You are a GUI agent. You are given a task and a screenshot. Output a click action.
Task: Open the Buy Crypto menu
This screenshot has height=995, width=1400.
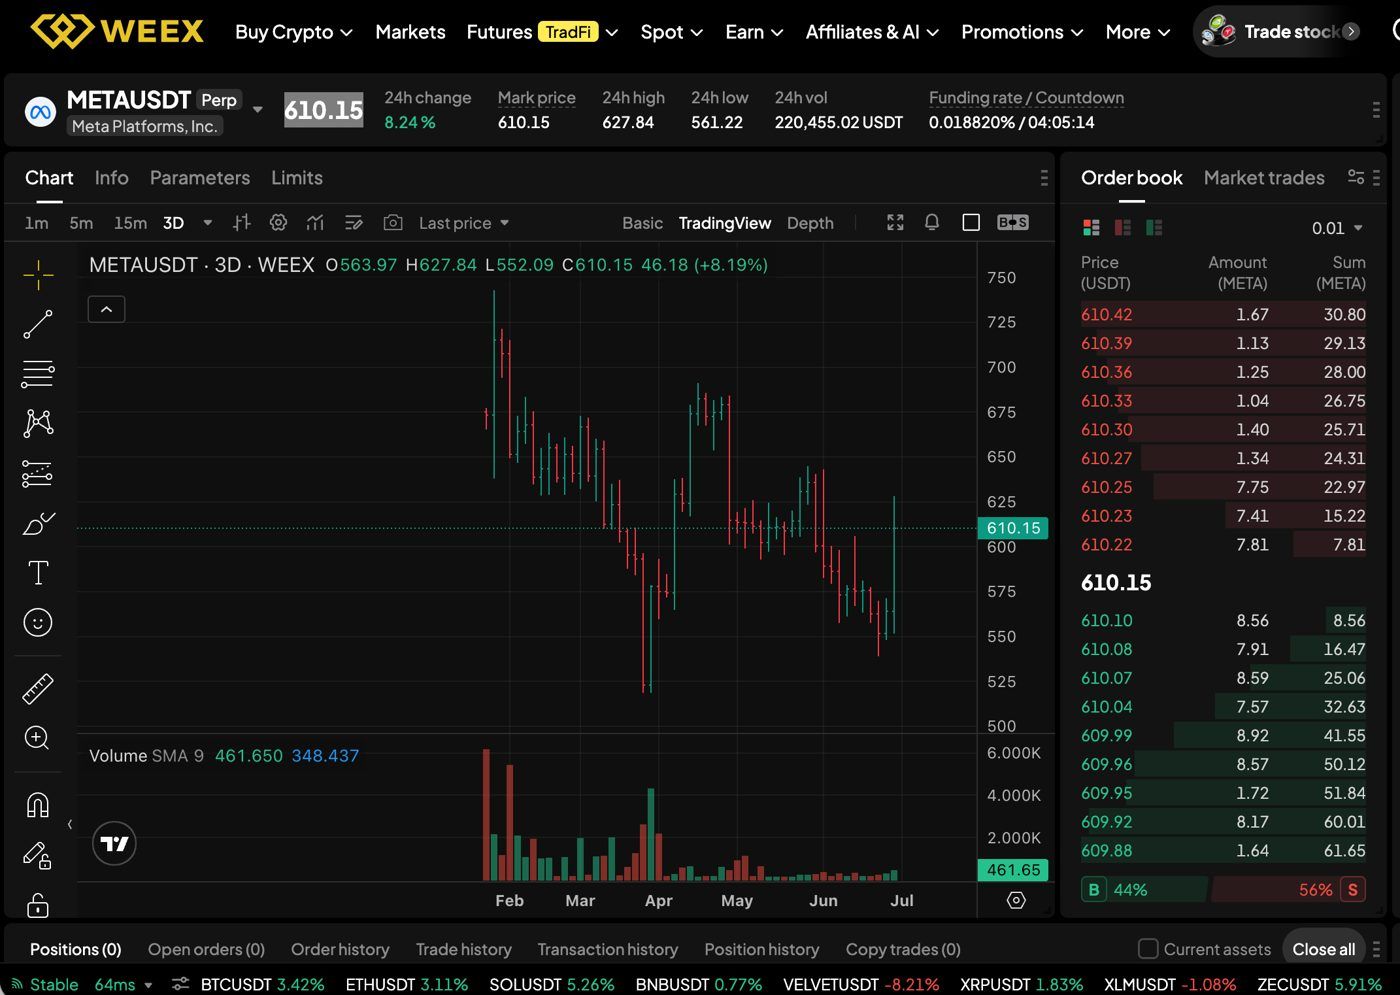[294, 32]
